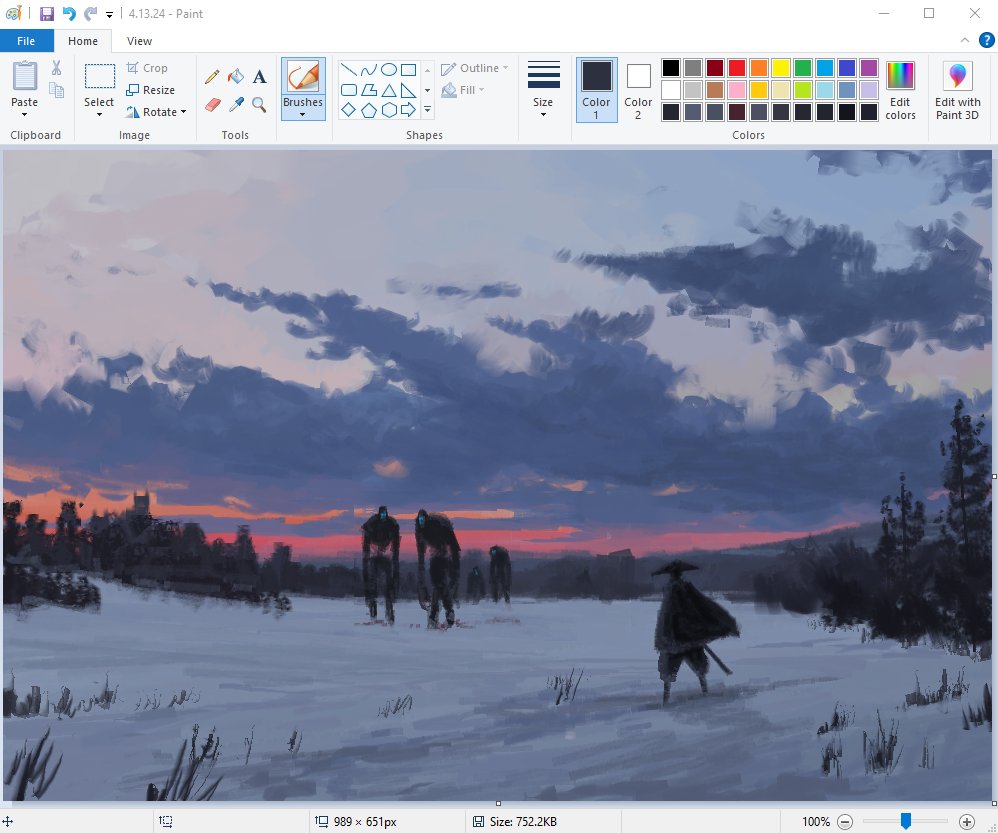Activate the Magnifier tool
The height and width of the screenshot is (833, 998).
[259, 104]
